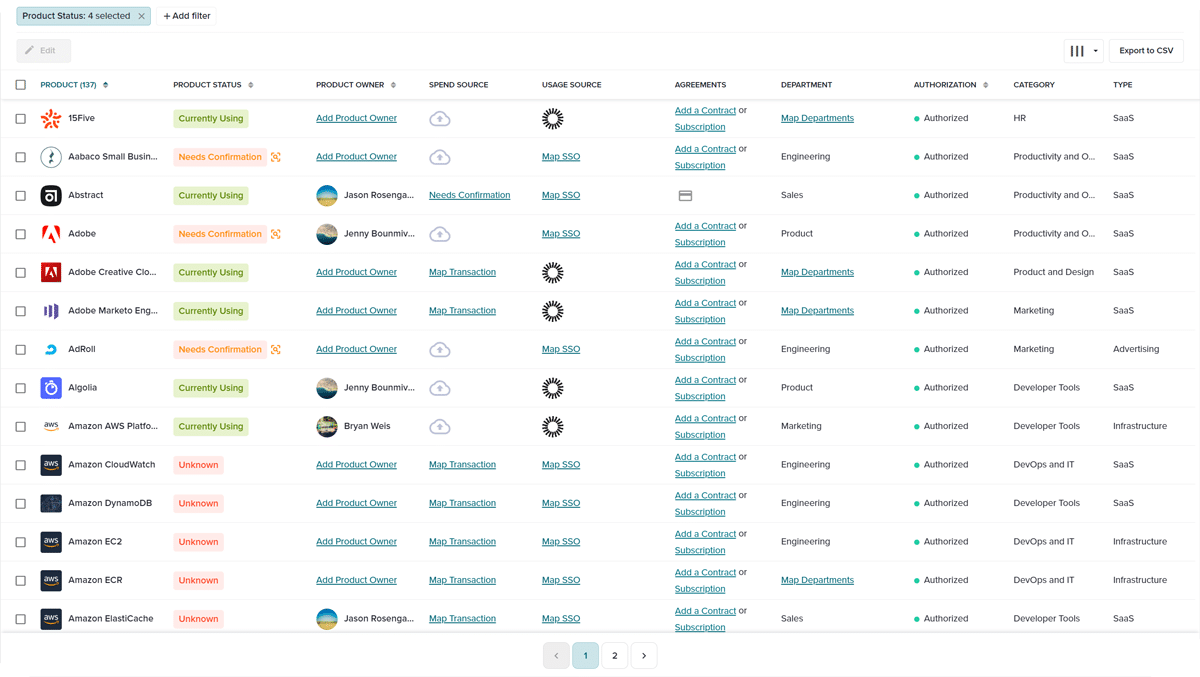The image size is (1200, 677).
Task: Click Export to CSV button
Action: coord(1146,51)
